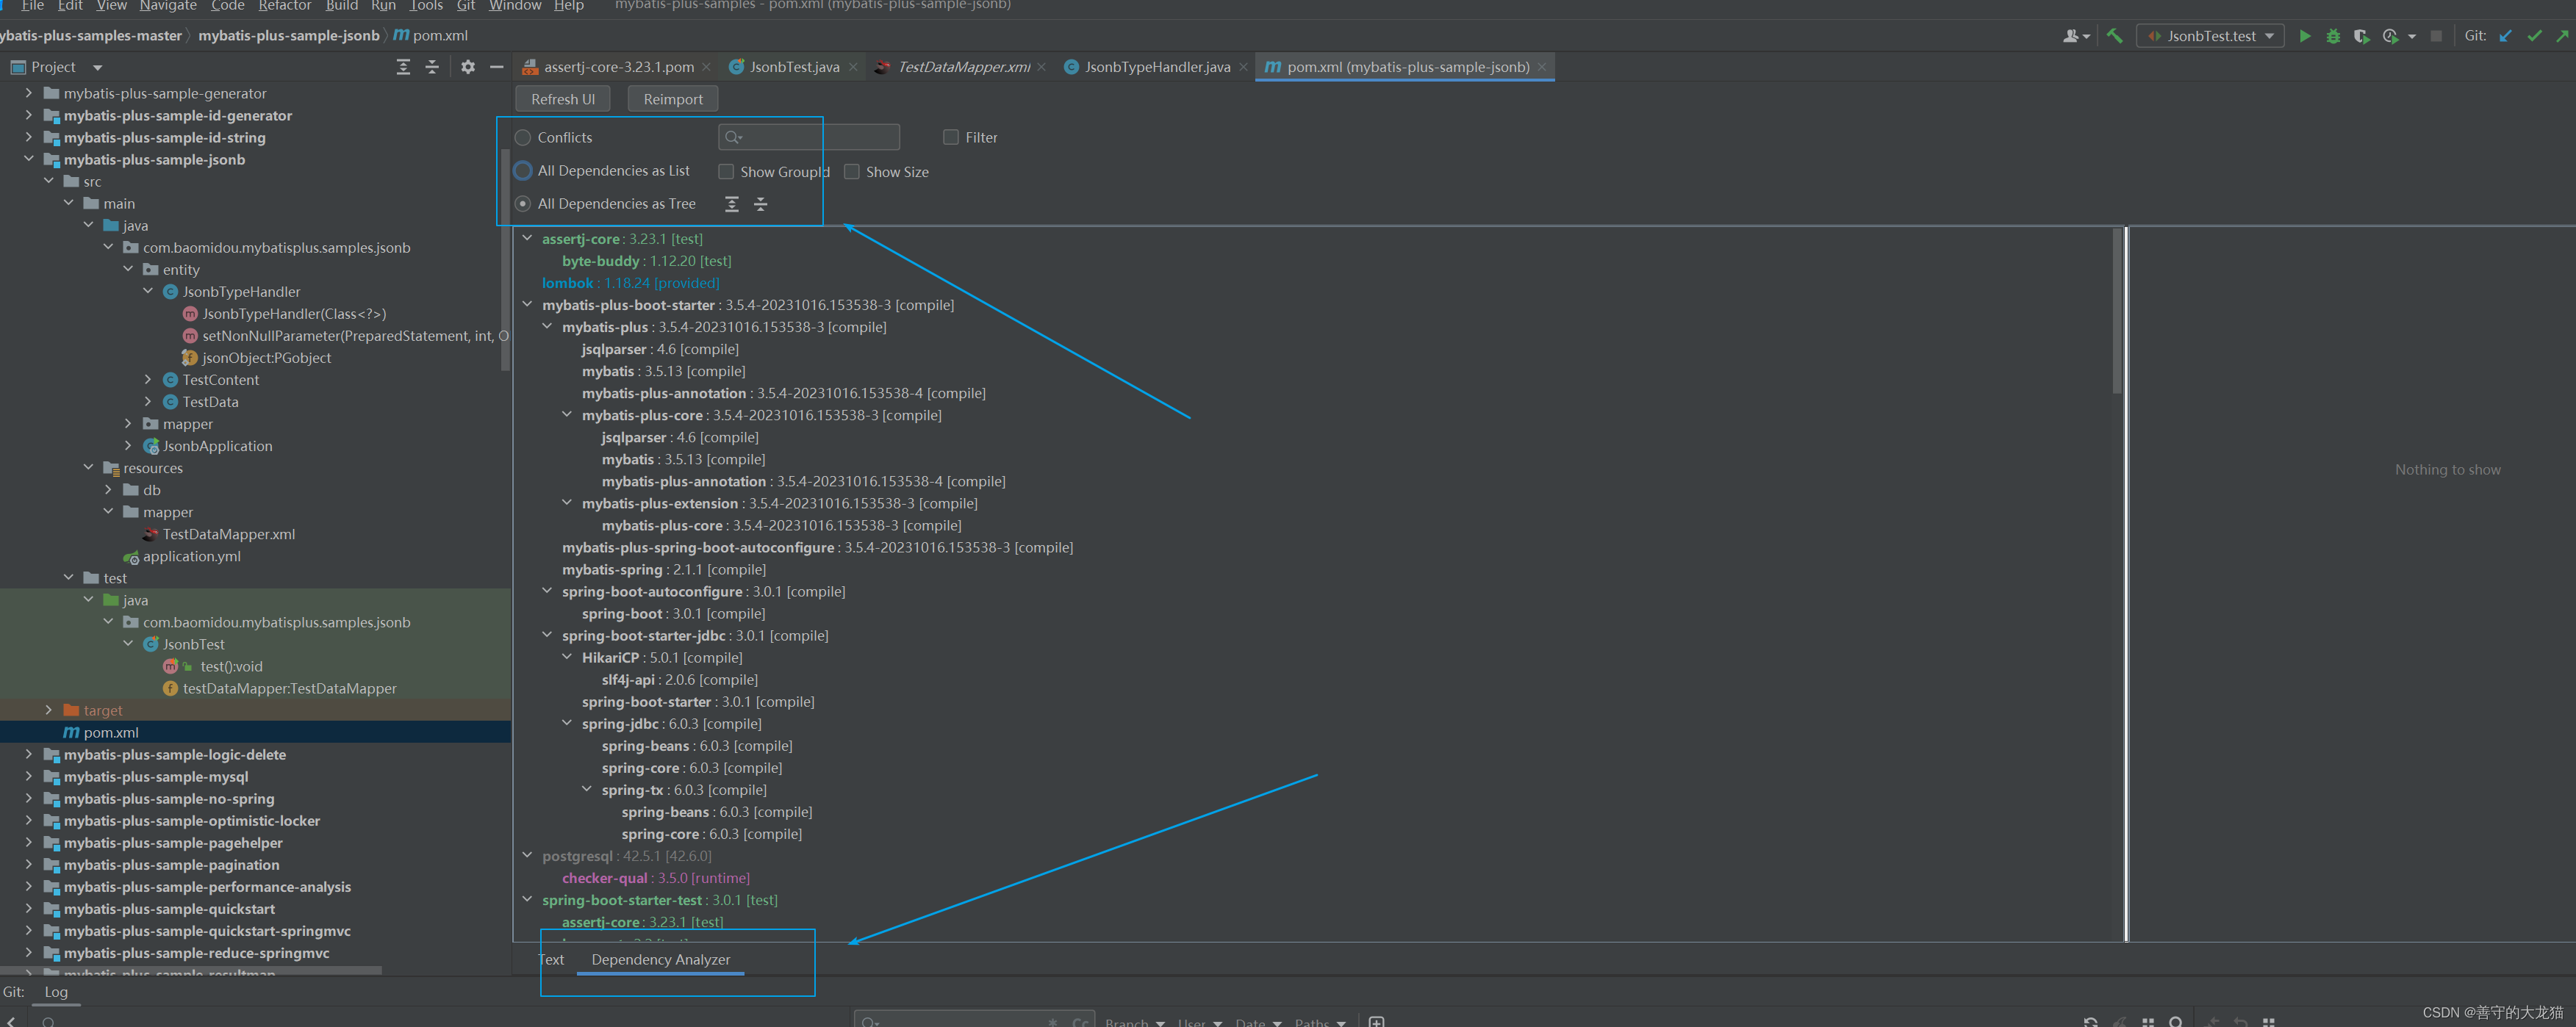The image size is (2576, 1027).
Task: Collapse the HikariCP dependency node
Action: [x=567, y=657]
